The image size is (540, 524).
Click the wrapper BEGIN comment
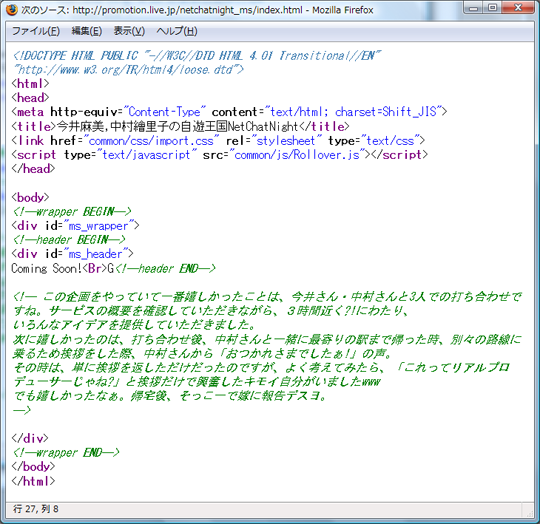[x=72, y=211]
